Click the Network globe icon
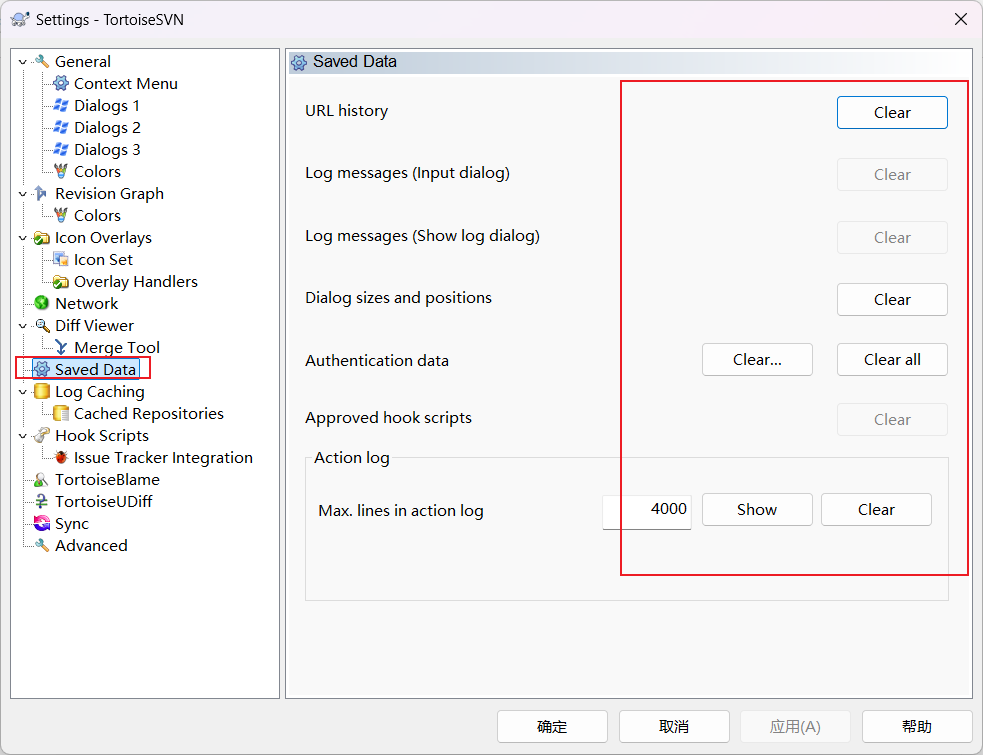This screenshot has height=755, width=983. [x=41, y=304]
